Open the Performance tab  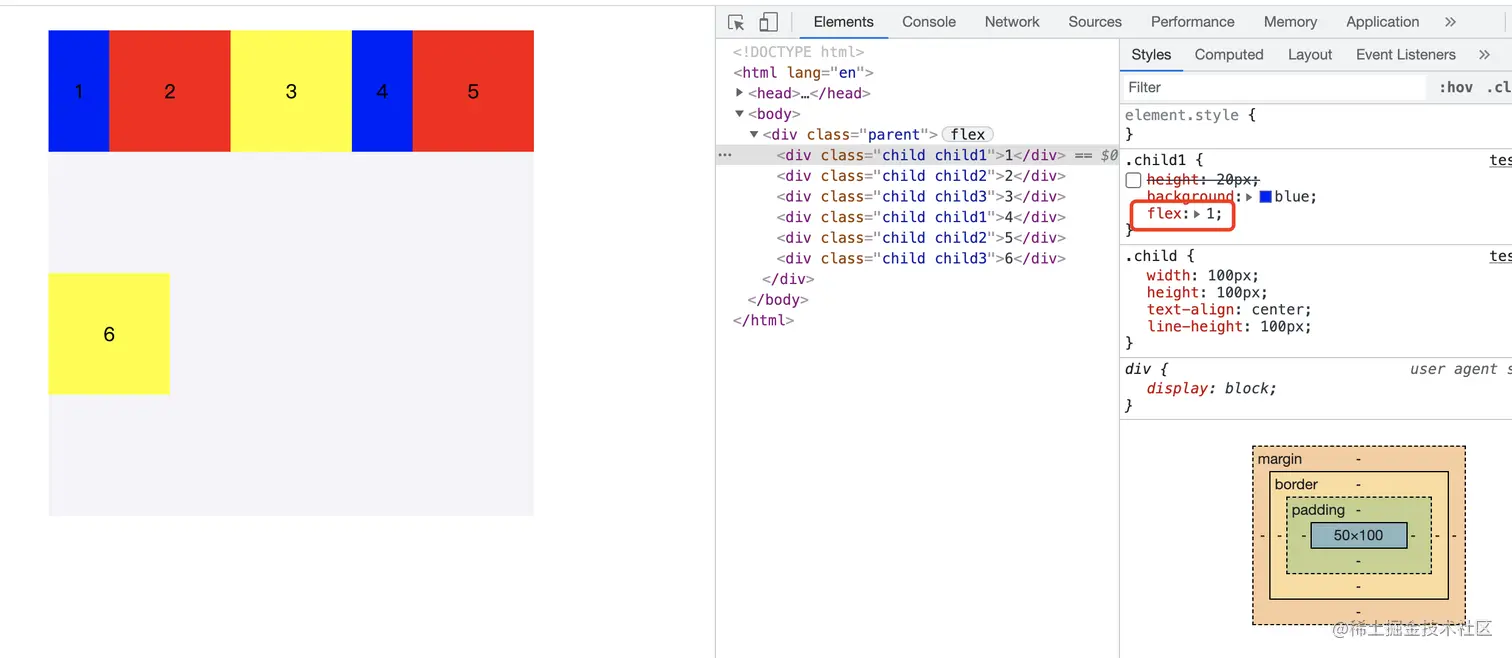click(1192, 22)
